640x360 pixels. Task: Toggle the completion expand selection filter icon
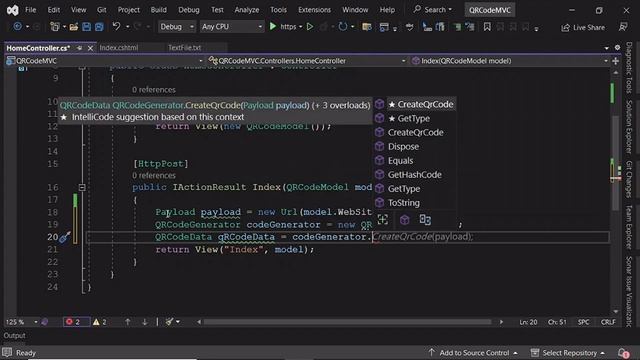coord(383,220)
